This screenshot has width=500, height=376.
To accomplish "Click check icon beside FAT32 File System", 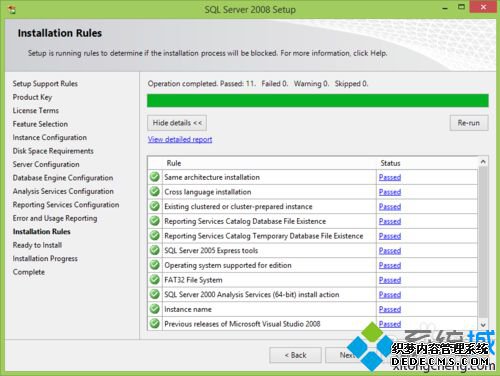I will pos(155,279).
